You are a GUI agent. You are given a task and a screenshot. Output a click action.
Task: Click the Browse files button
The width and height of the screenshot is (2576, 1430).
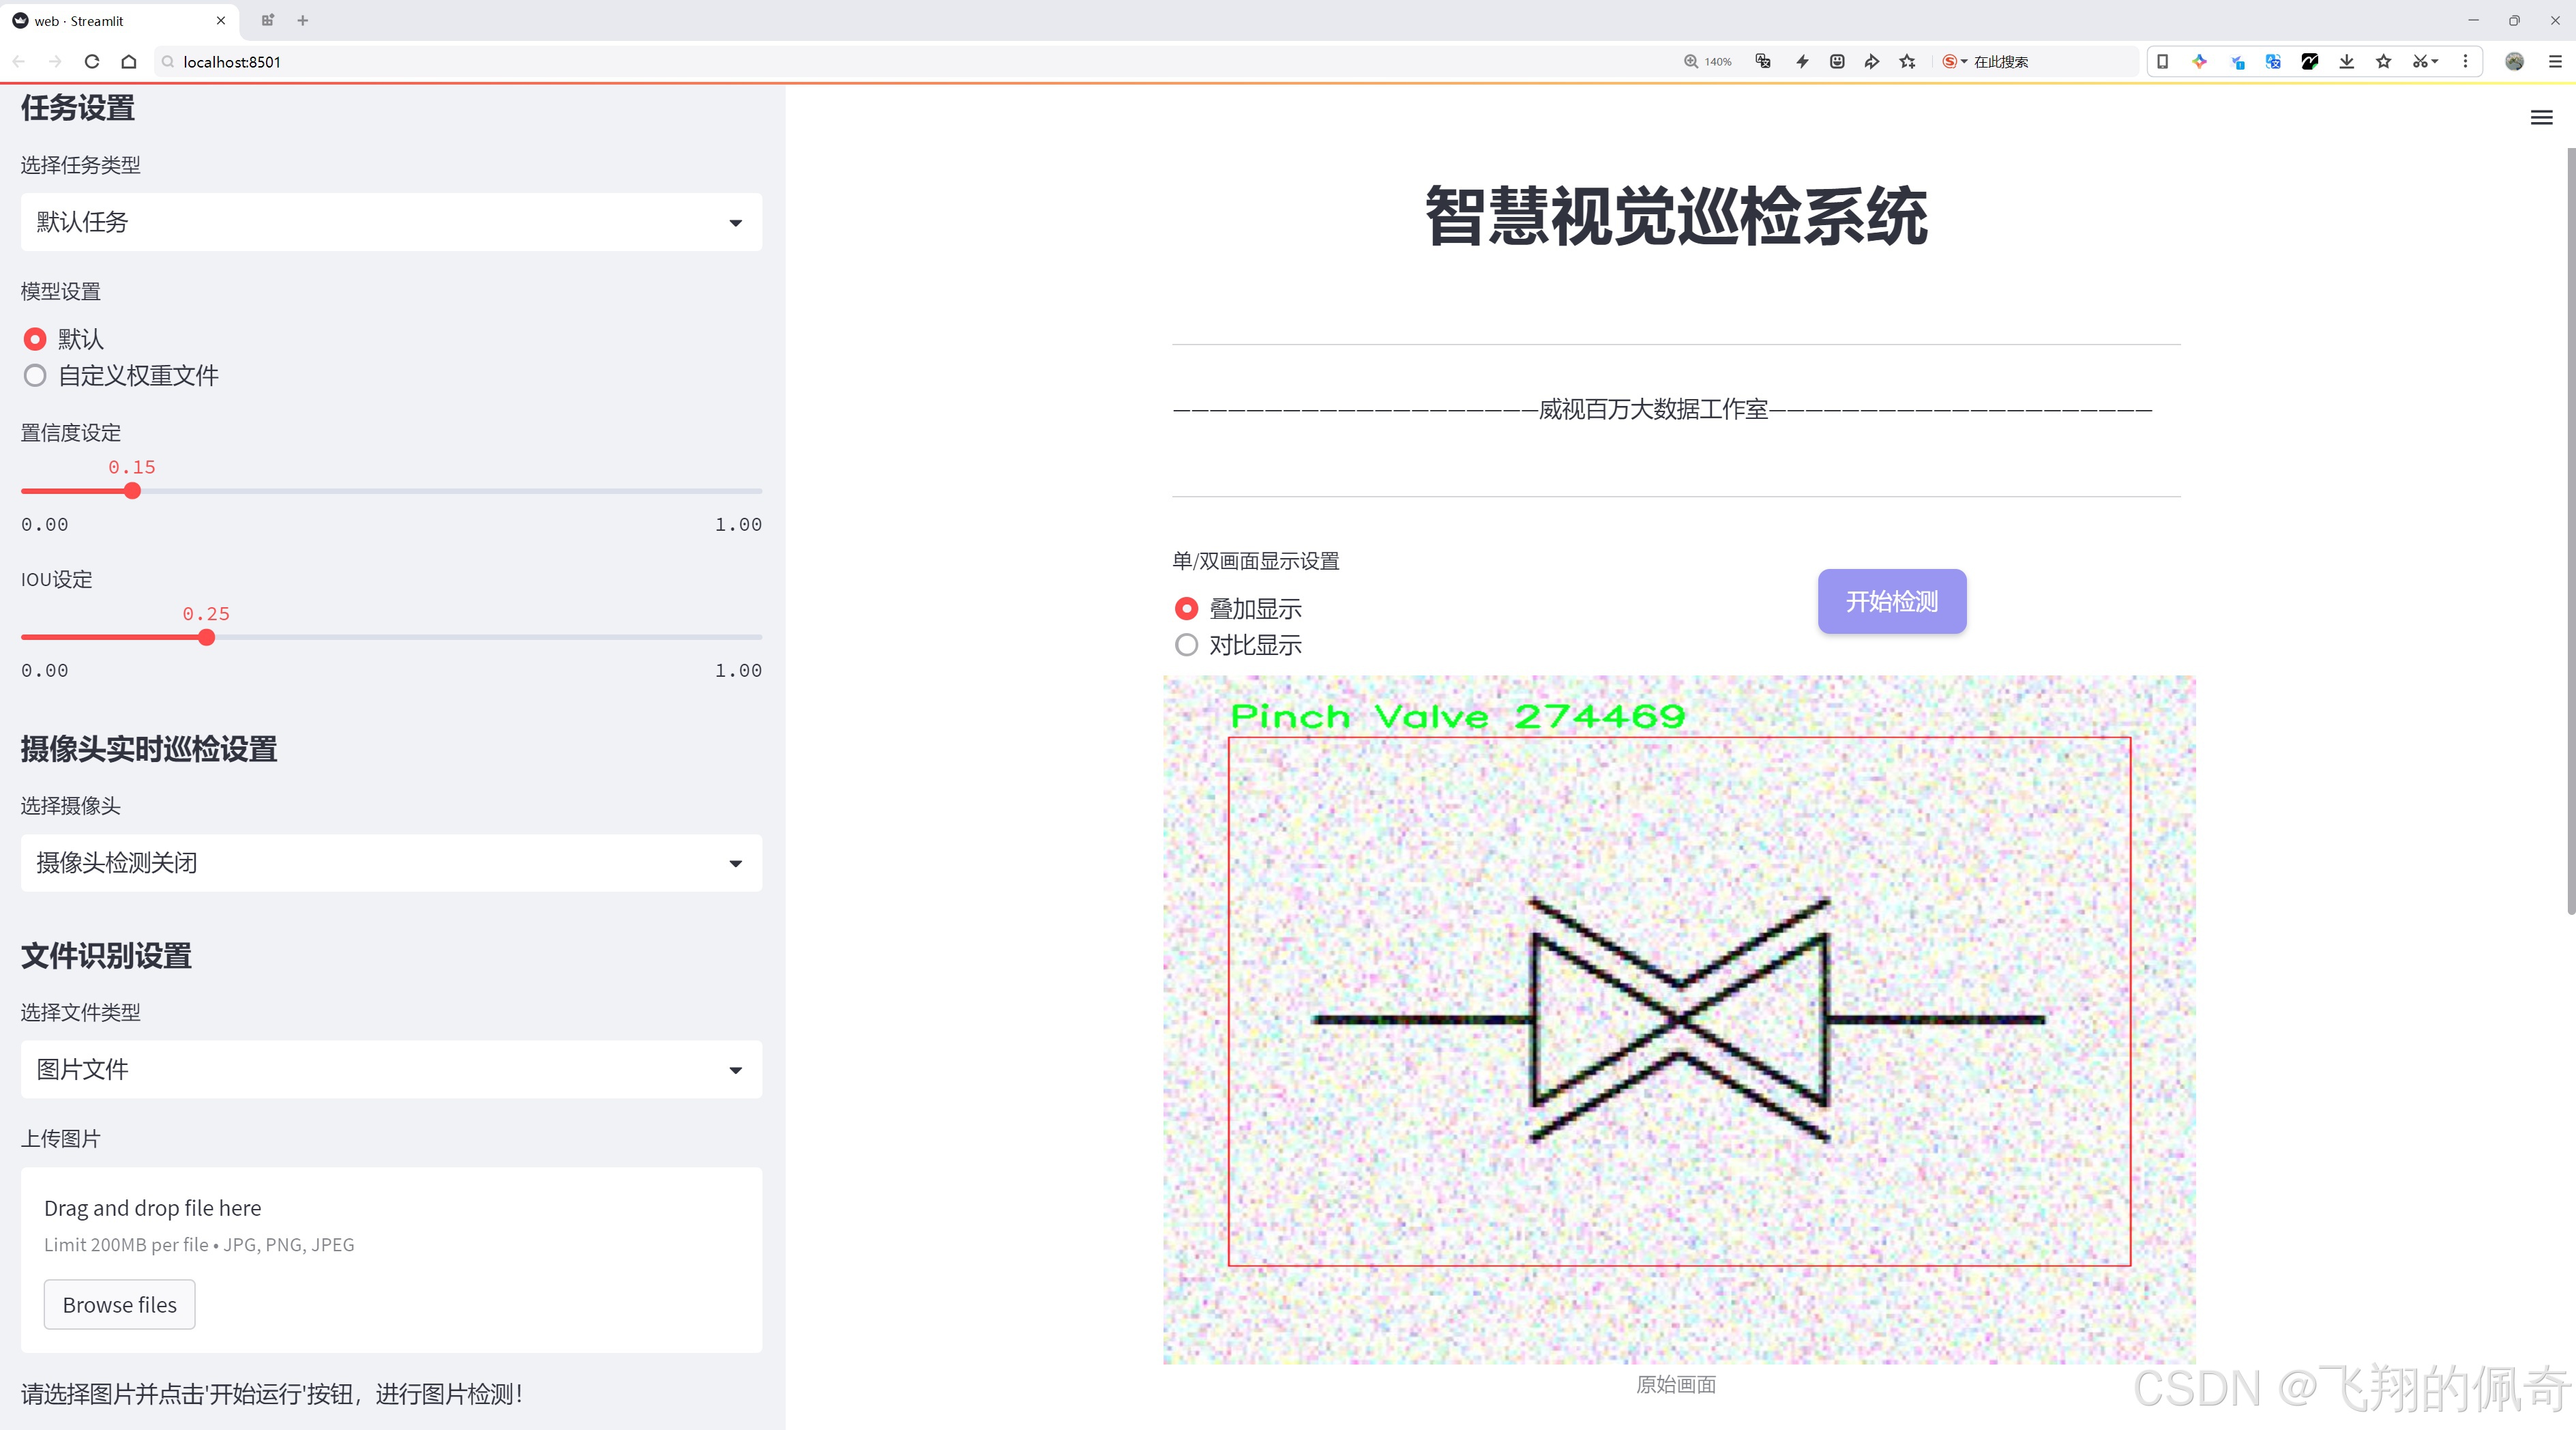click(x=119, y=1305)
